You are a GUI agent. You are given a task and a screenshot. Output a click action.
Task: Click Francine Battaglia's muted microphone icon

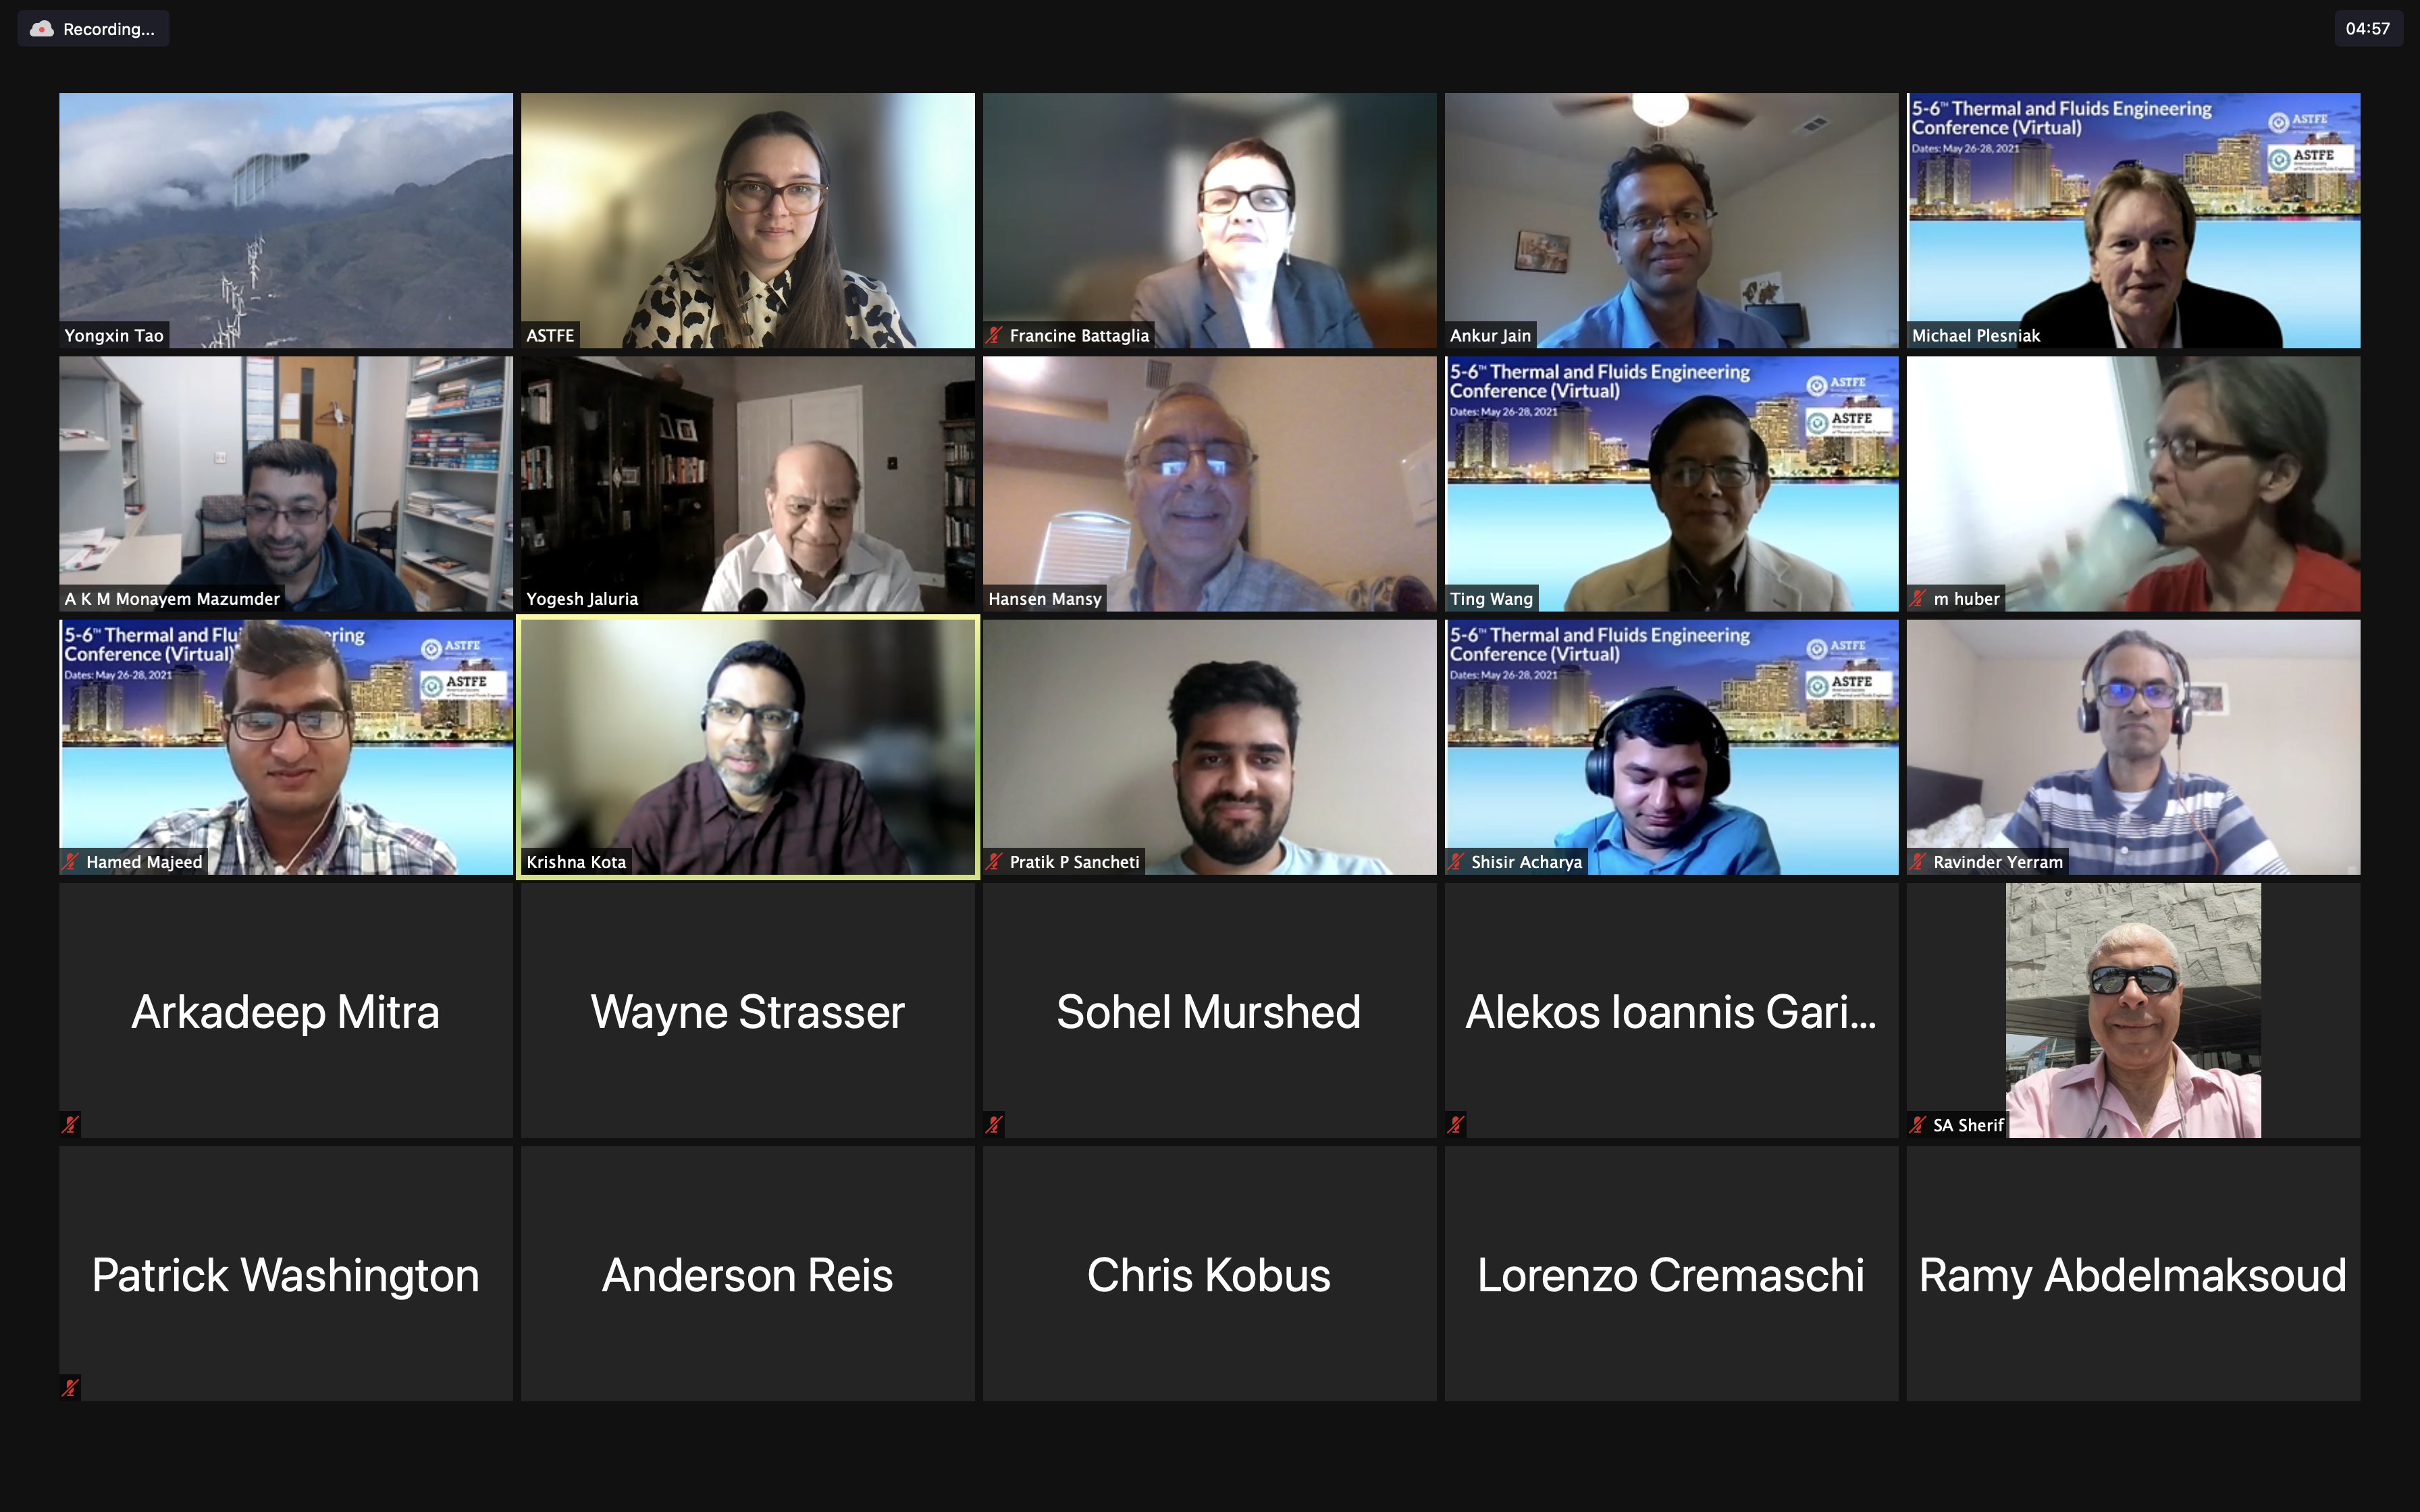994,336
